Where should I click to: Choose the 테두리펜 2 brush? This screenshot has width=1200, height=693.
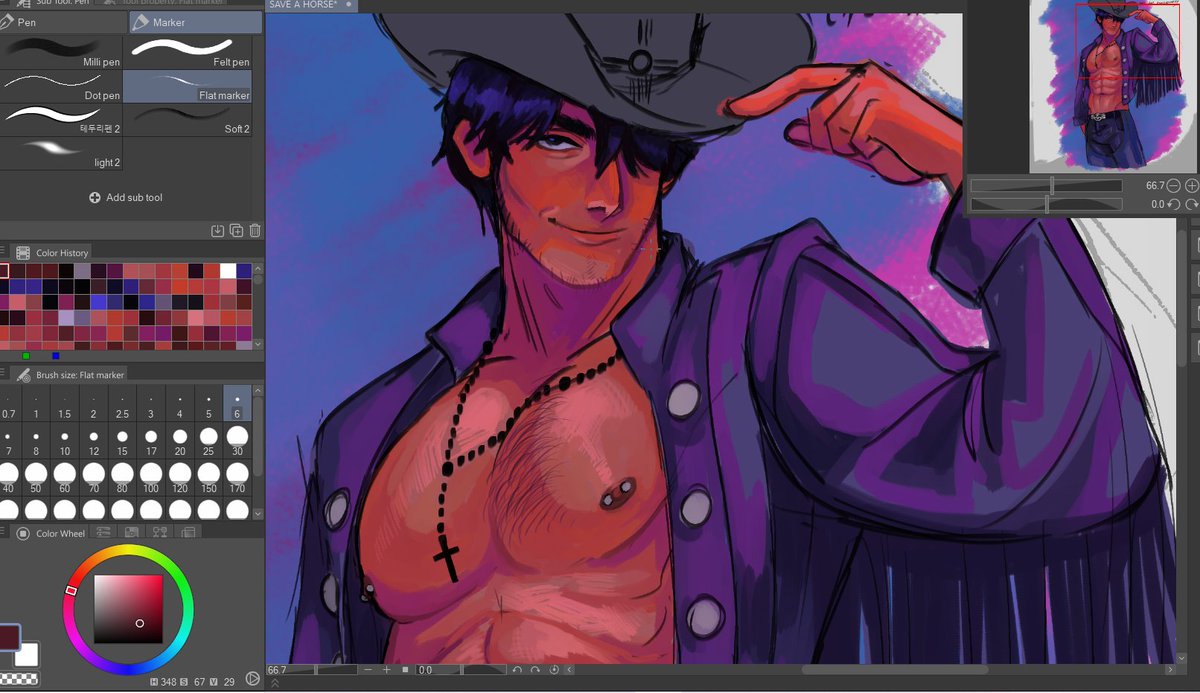point(61,120)
